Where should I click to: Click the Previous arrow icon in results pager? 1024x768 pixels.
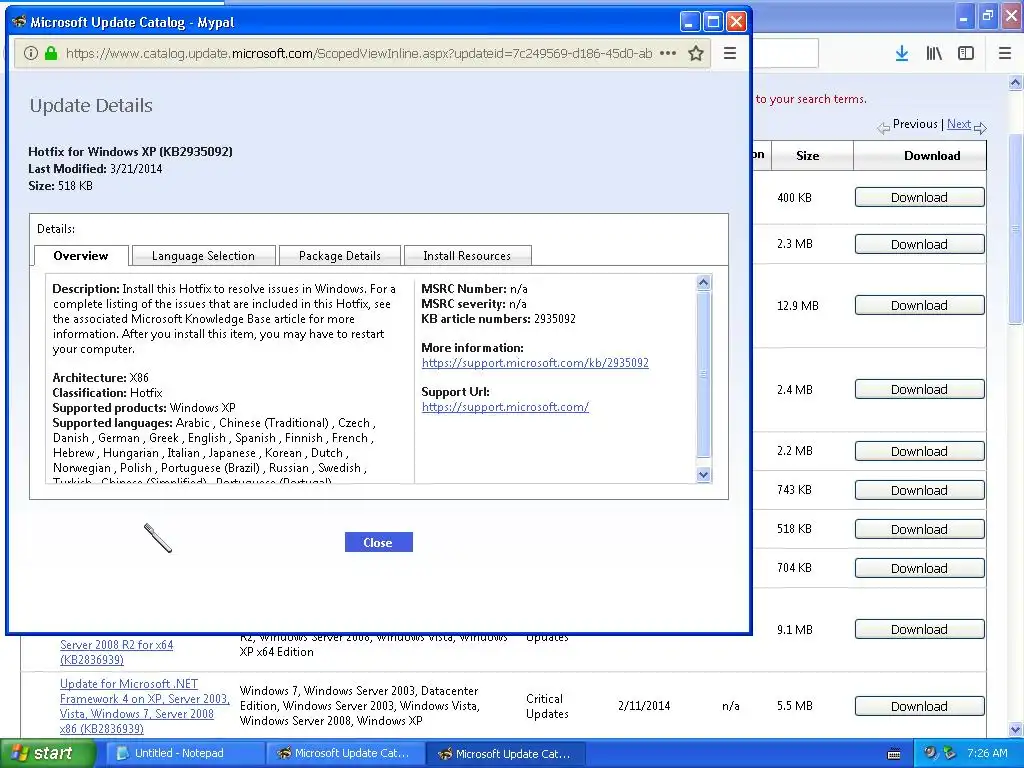[884, 128]
